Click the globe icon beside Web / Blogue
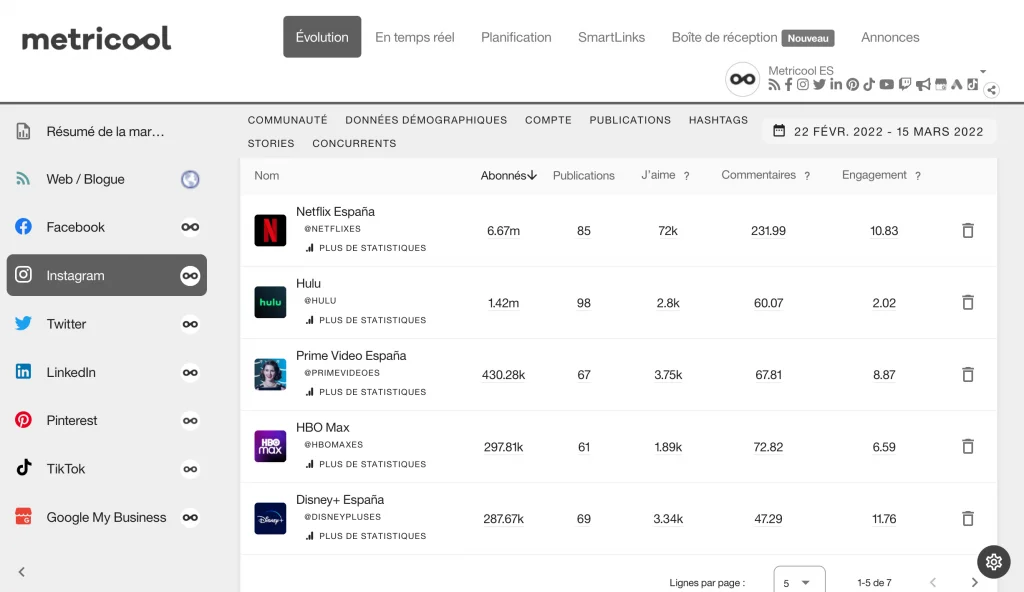This screenshot has width=1024, height=592. 190,179
